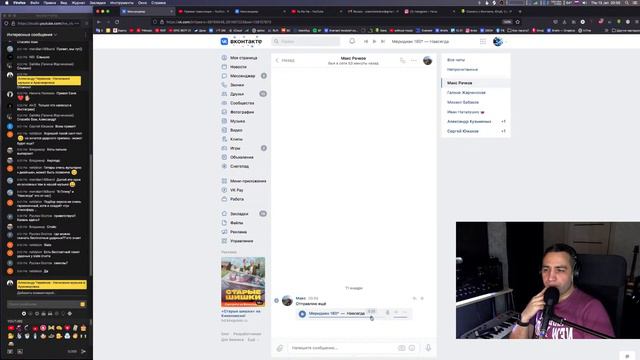Open Закладки in VK sidebar
Viewport: 640px width, 360px height.
coord(239,214)
